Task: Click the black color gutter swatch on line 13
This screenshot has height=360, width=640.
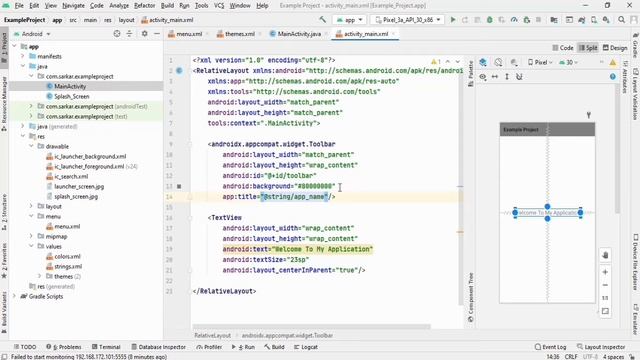Action: (x=179, y=186)
